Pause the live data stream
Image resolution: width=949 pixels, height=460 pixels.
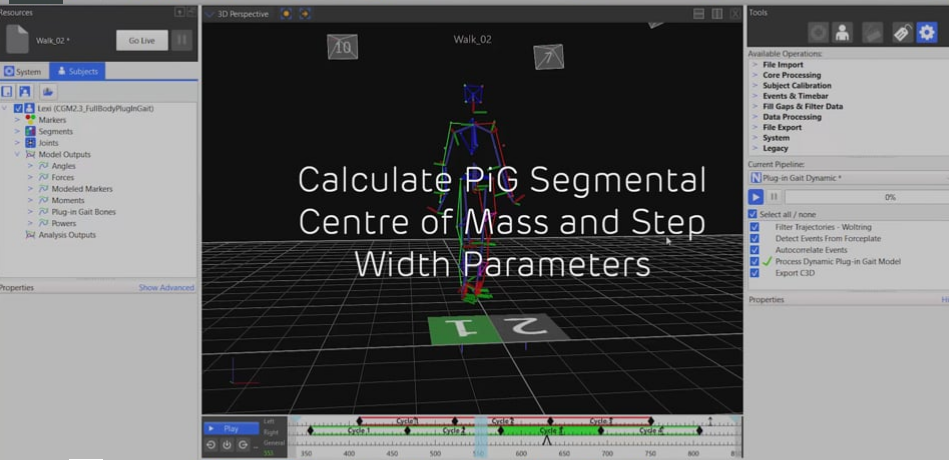point(182,40)
